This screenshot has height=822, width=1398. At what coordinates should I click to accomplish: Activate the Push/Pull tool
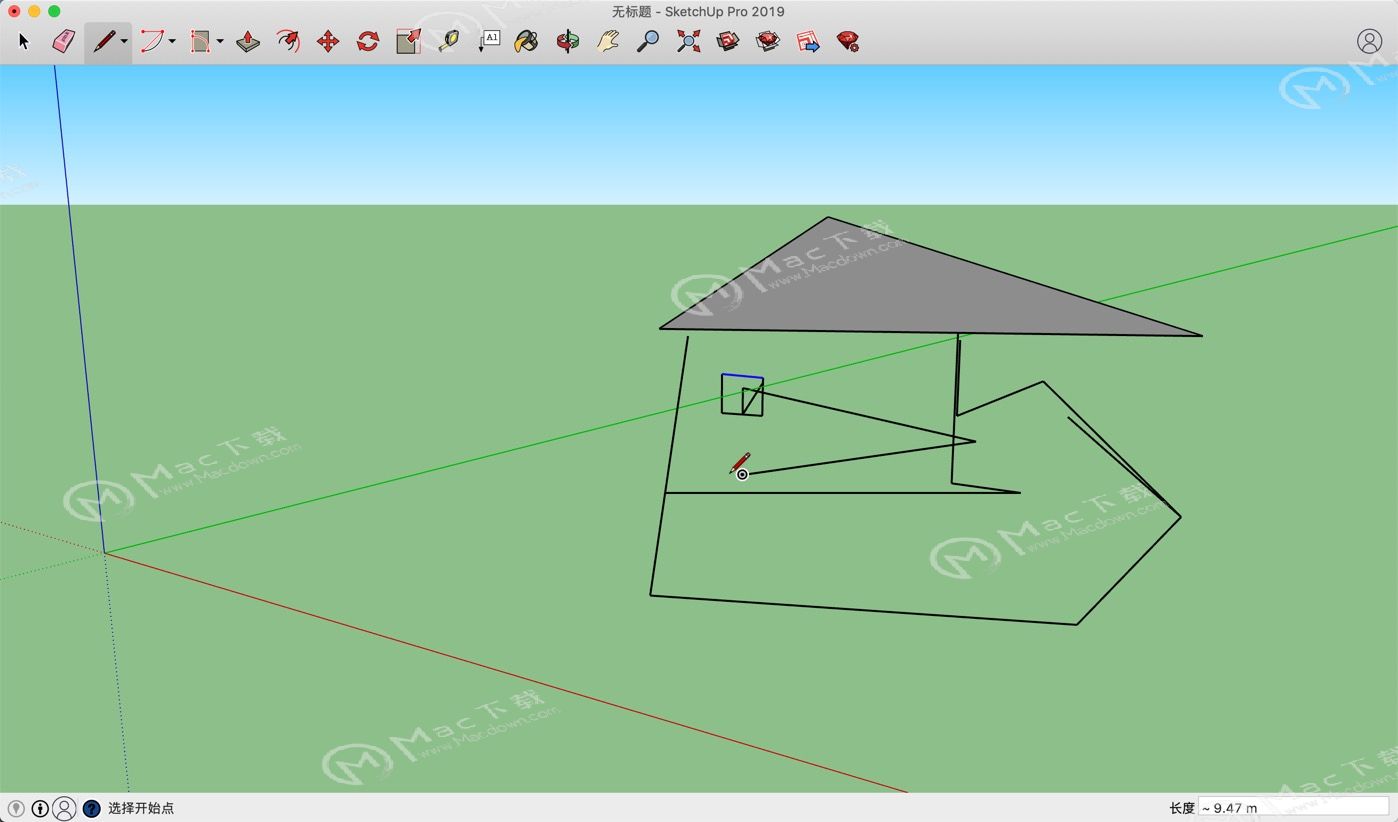pos(248,42)
